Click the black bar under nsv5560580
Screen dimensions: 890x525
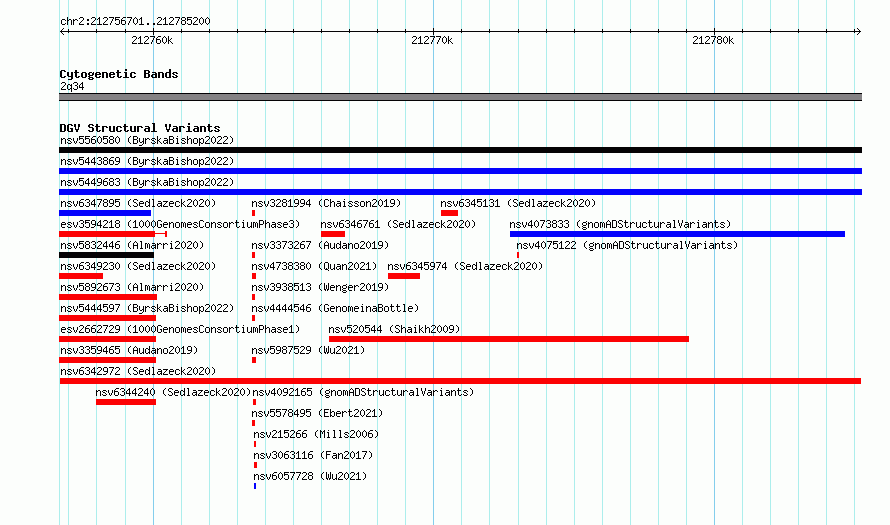[x=460, y=150]
